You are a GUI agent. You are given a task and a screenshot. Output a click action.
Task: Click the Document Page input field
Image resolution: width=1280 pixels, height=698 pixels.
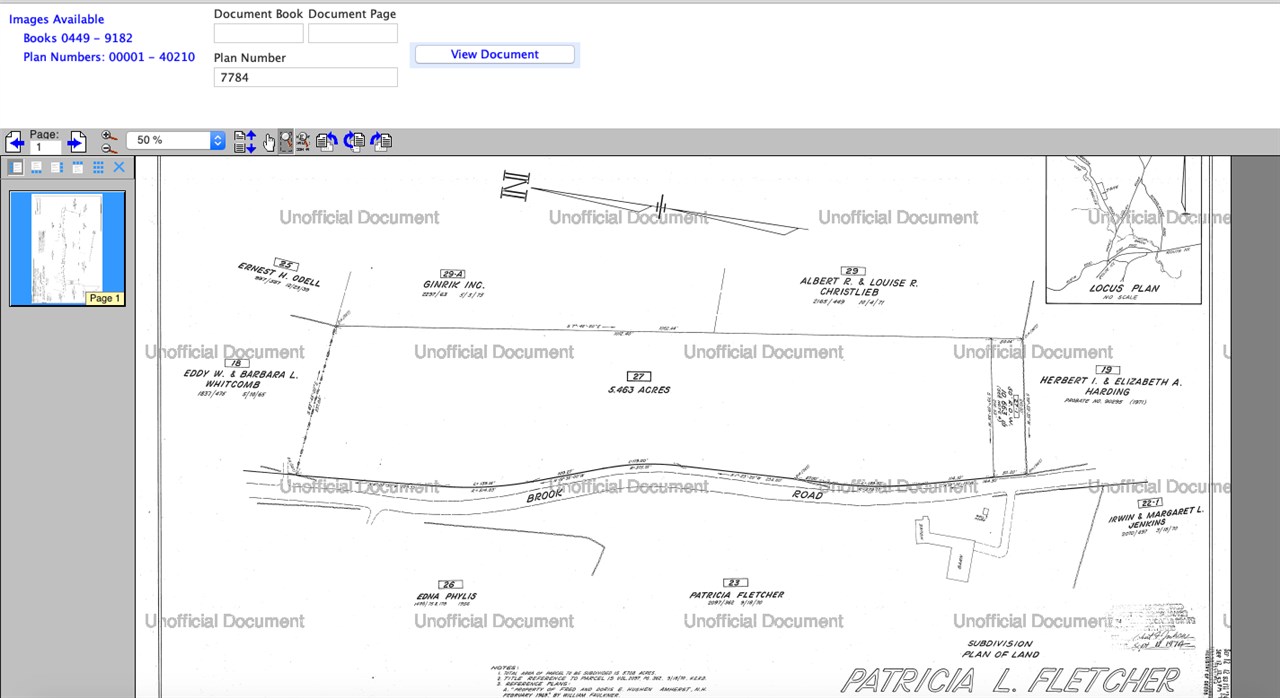coord(352,33)
